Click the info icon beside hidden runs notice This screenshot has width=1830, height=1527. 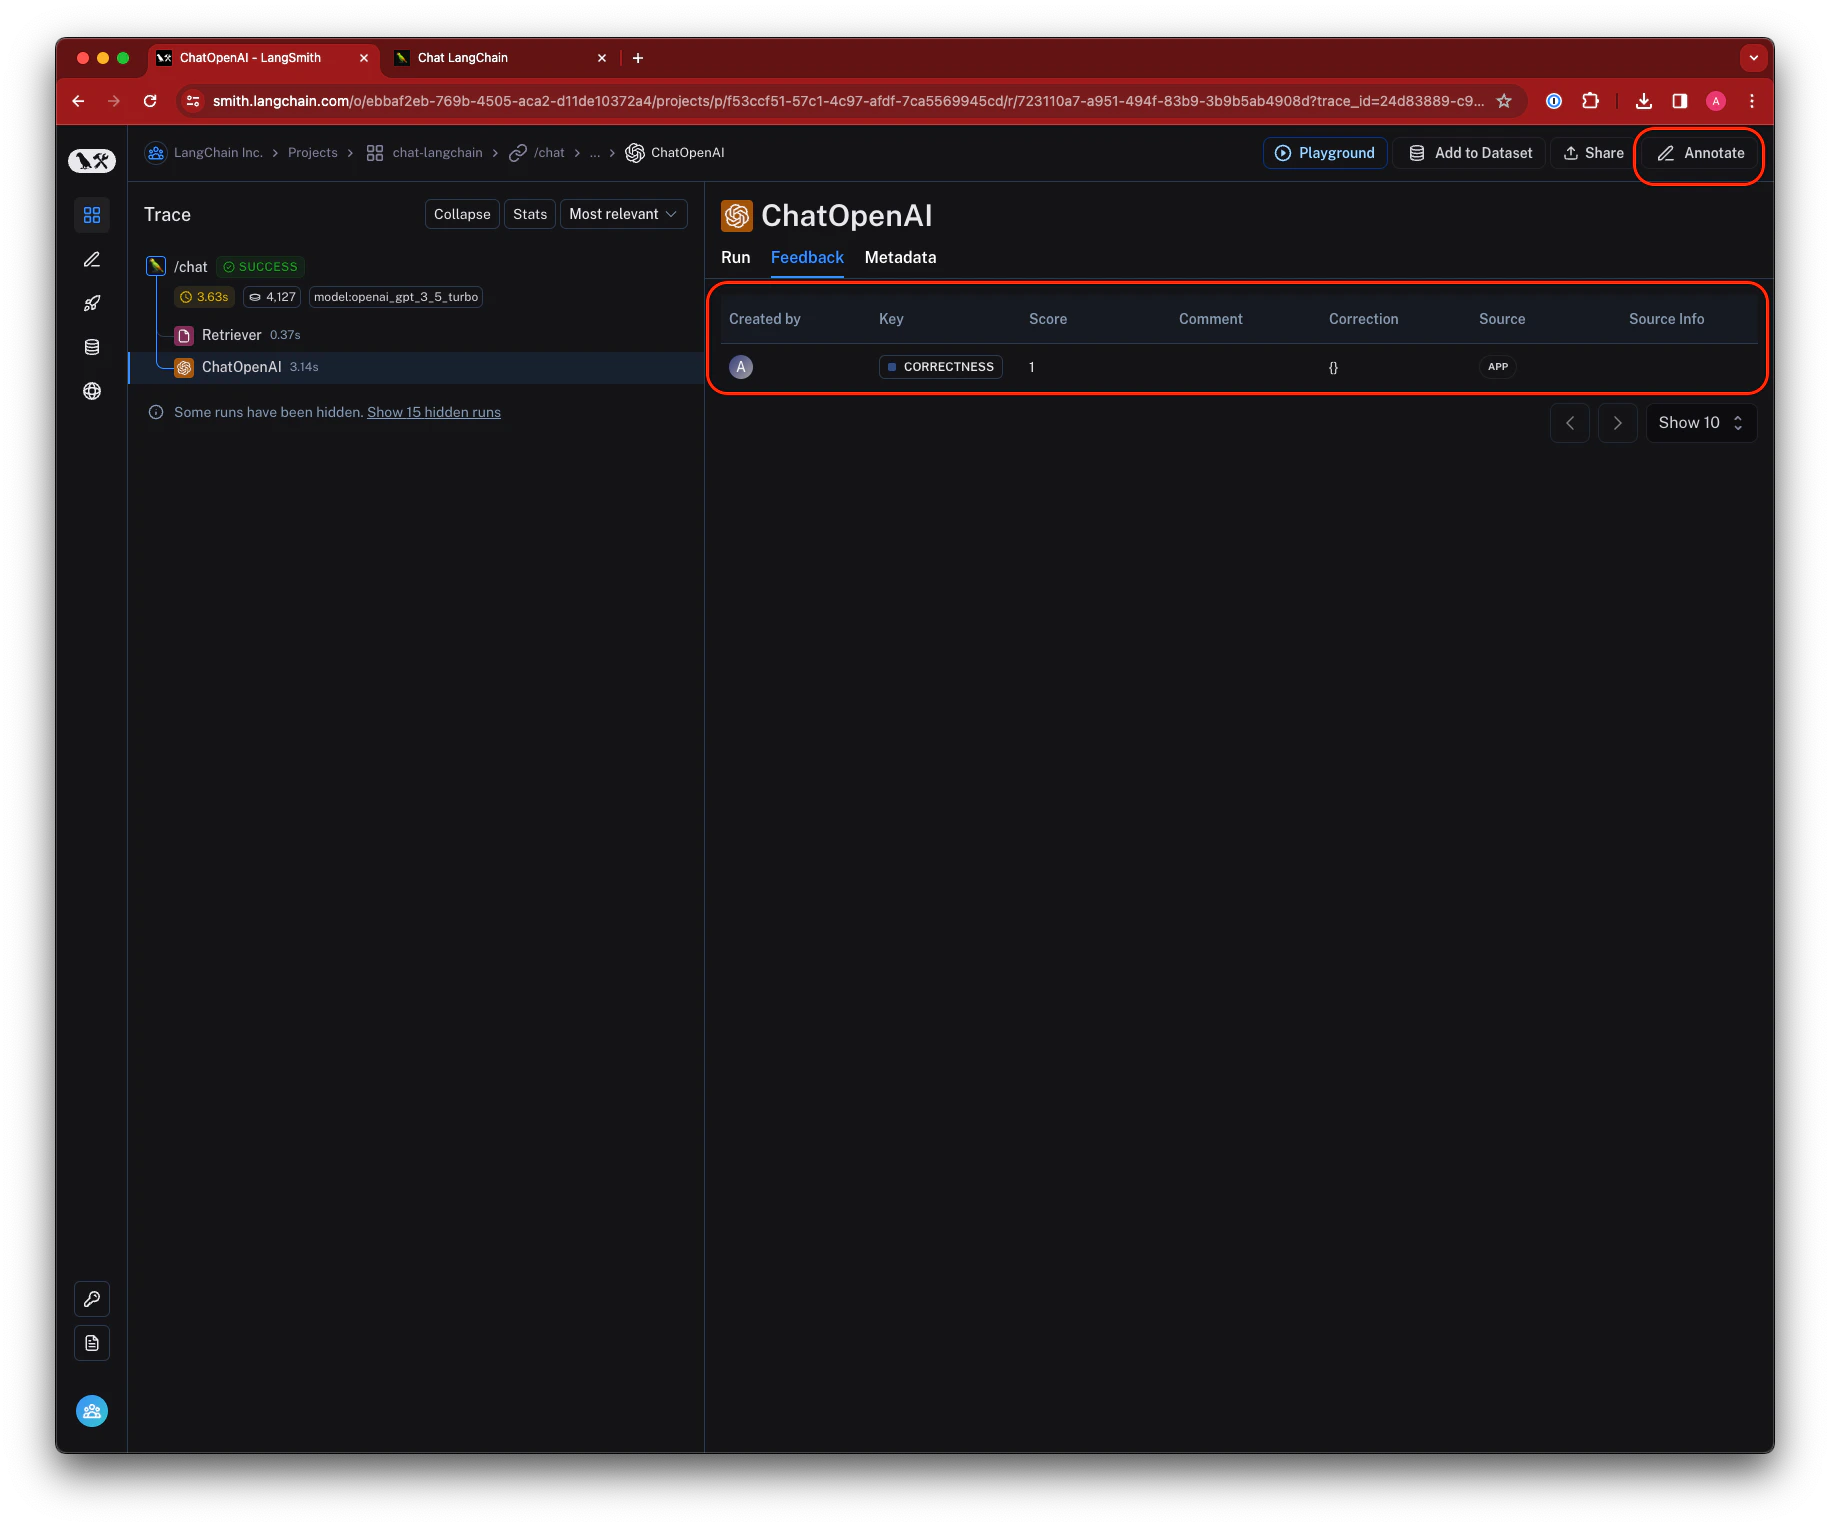click(156, 412)
